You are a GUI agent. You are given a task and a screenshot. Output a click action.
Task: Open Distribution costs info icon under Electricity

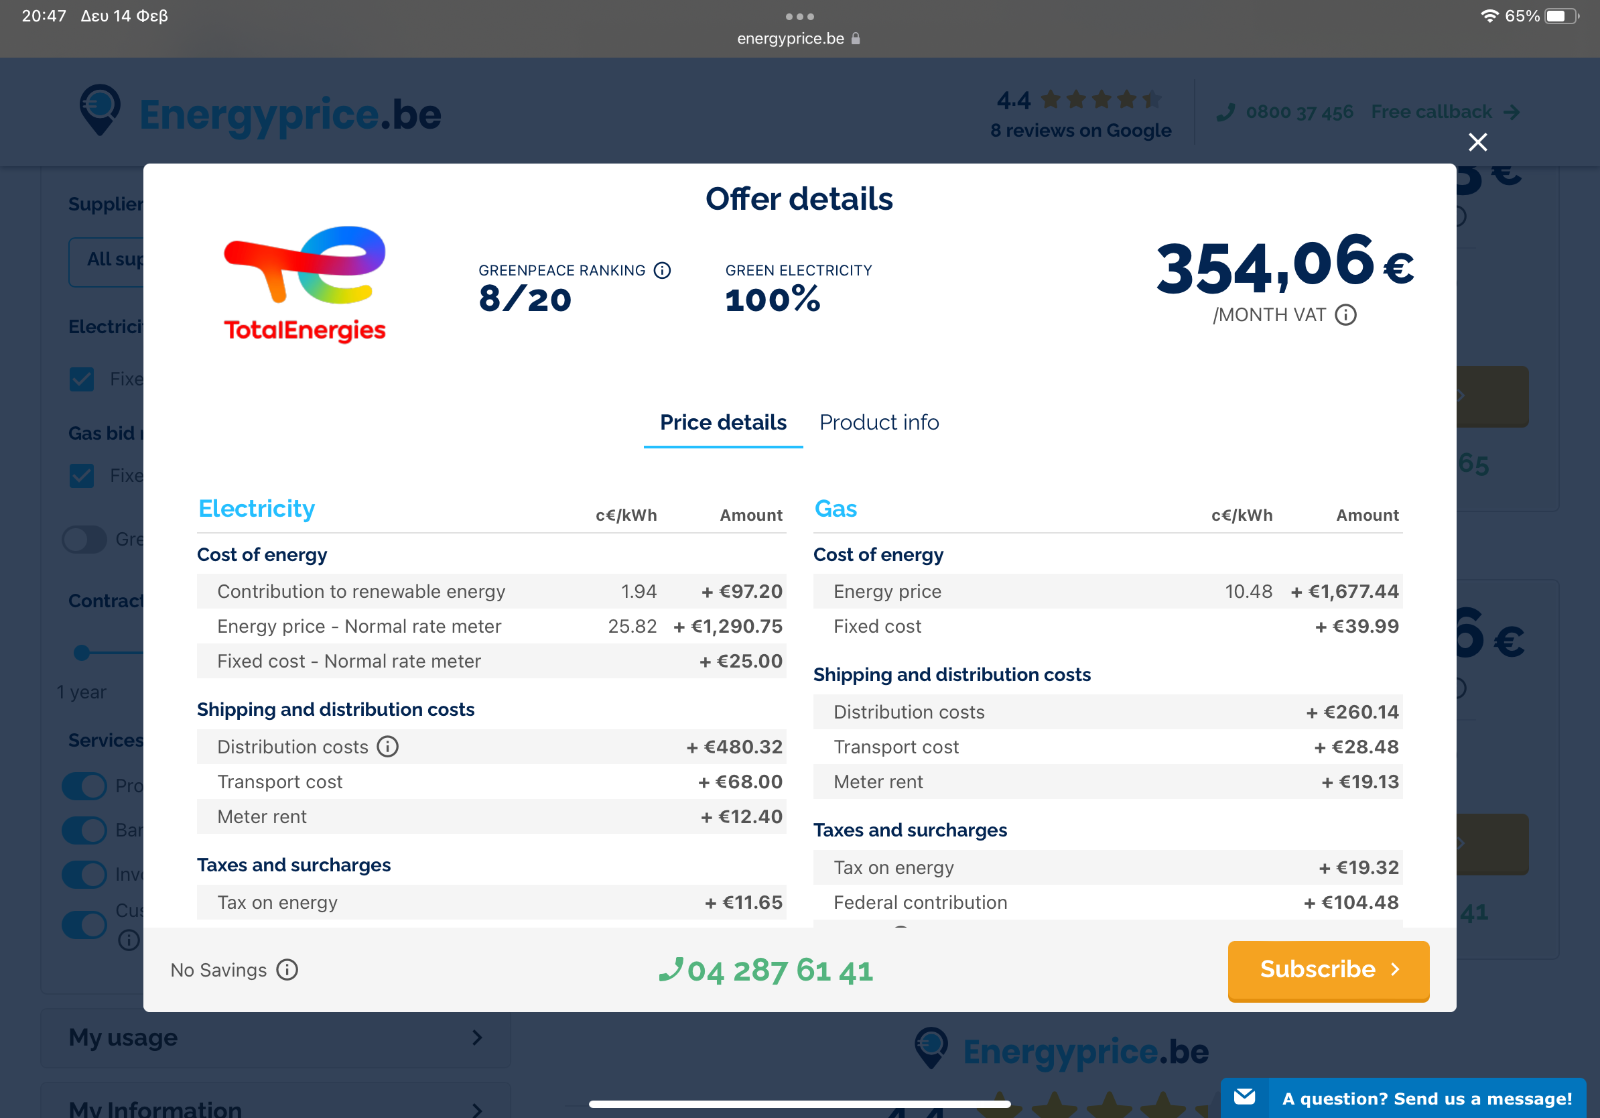(x=388, y=746)
